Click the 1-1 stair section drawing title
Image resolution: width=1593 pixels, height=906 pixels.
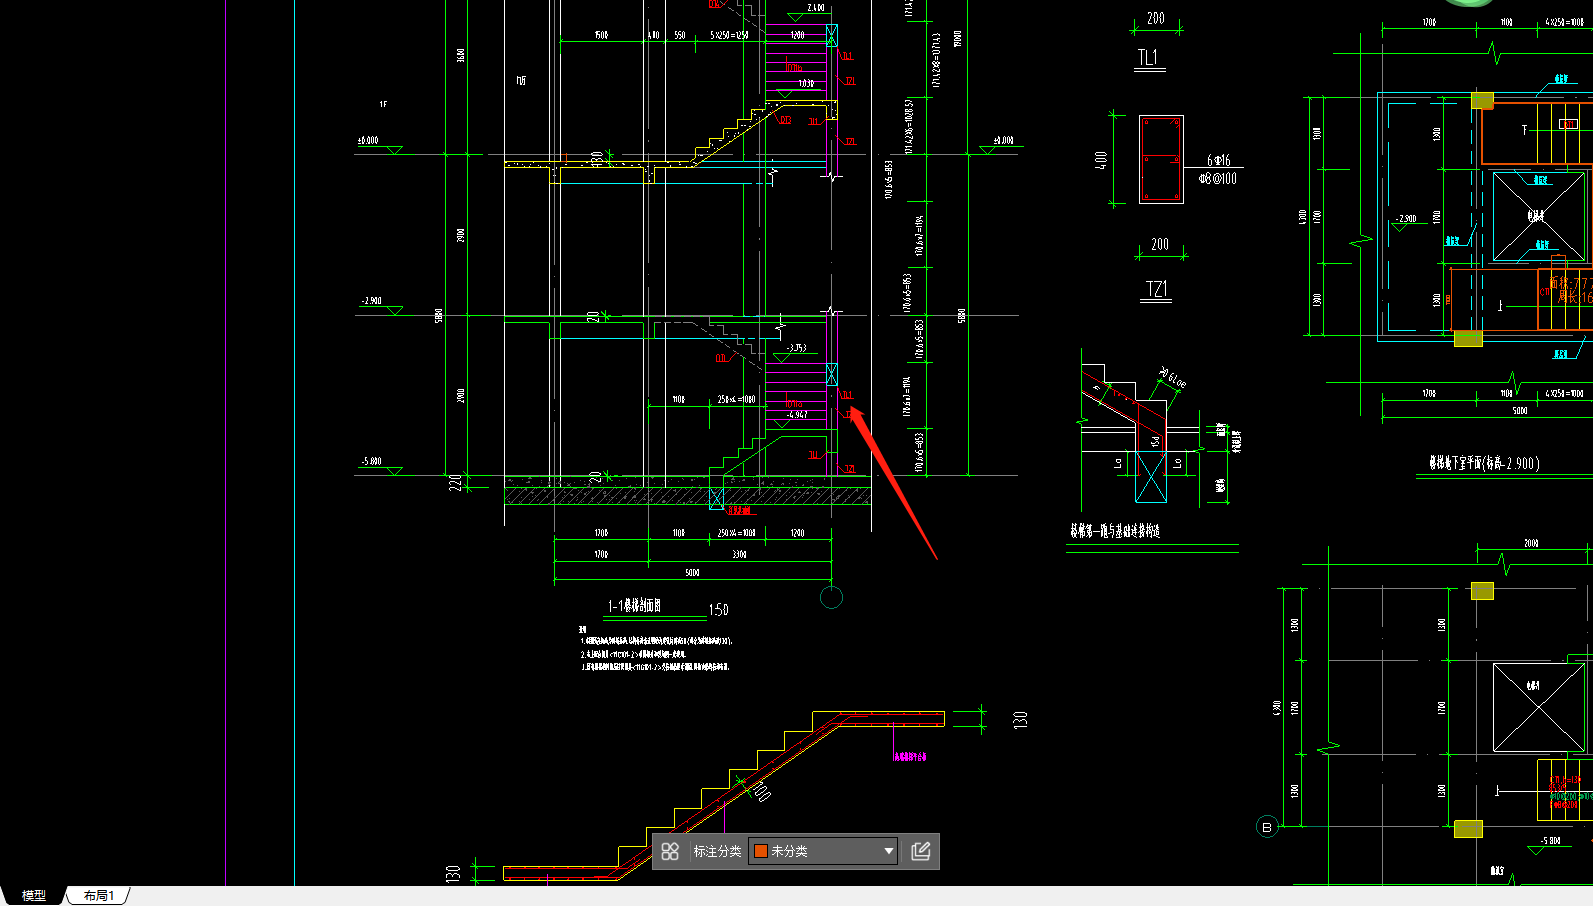[x=634, y=606]
